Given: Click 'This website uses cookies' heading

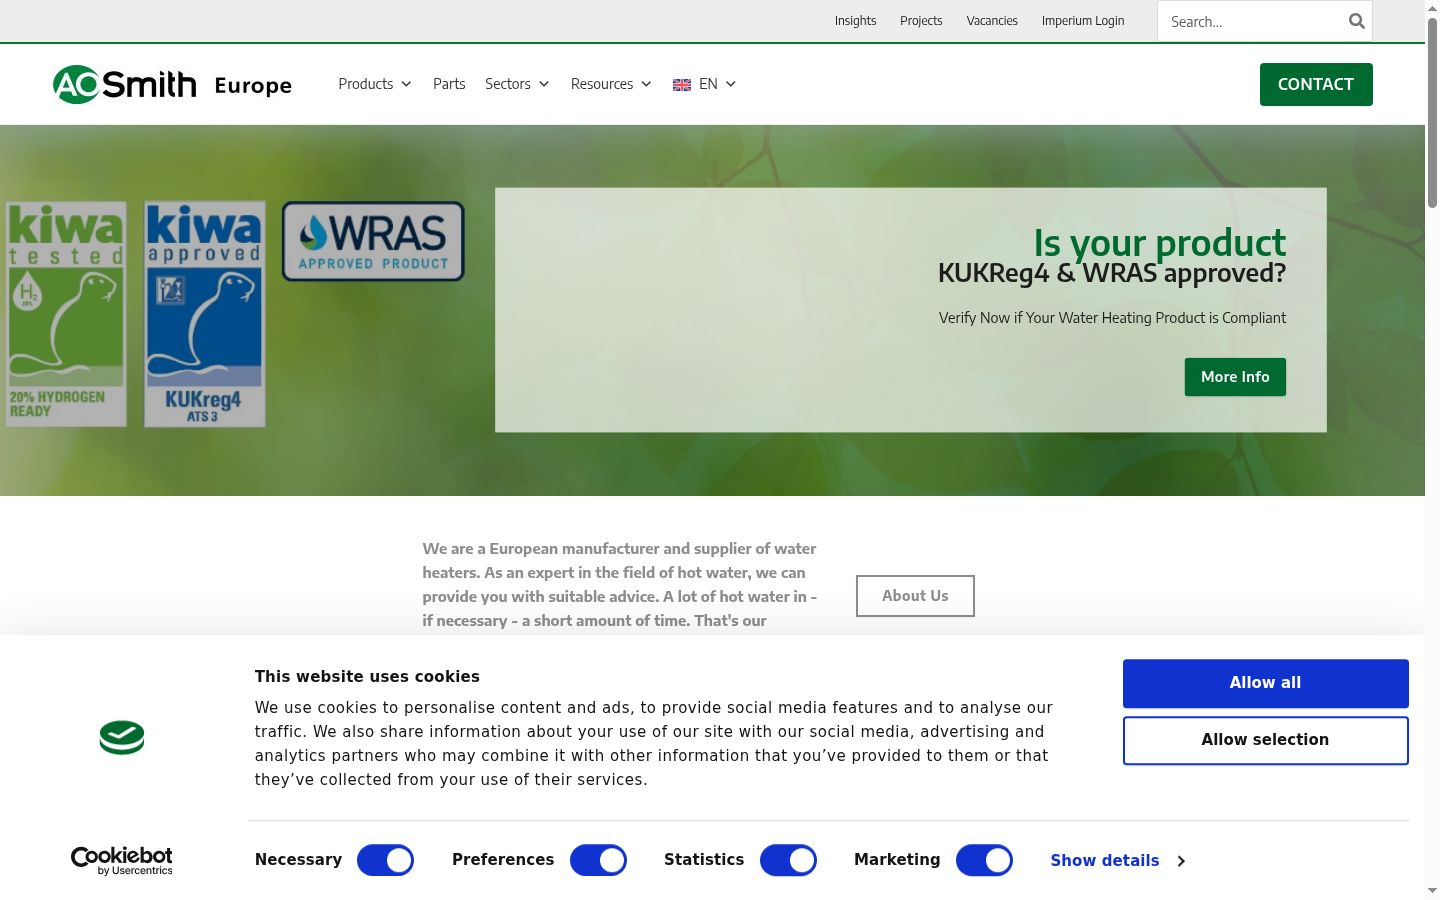Looking at the screenshot, I should pos(367,677).
